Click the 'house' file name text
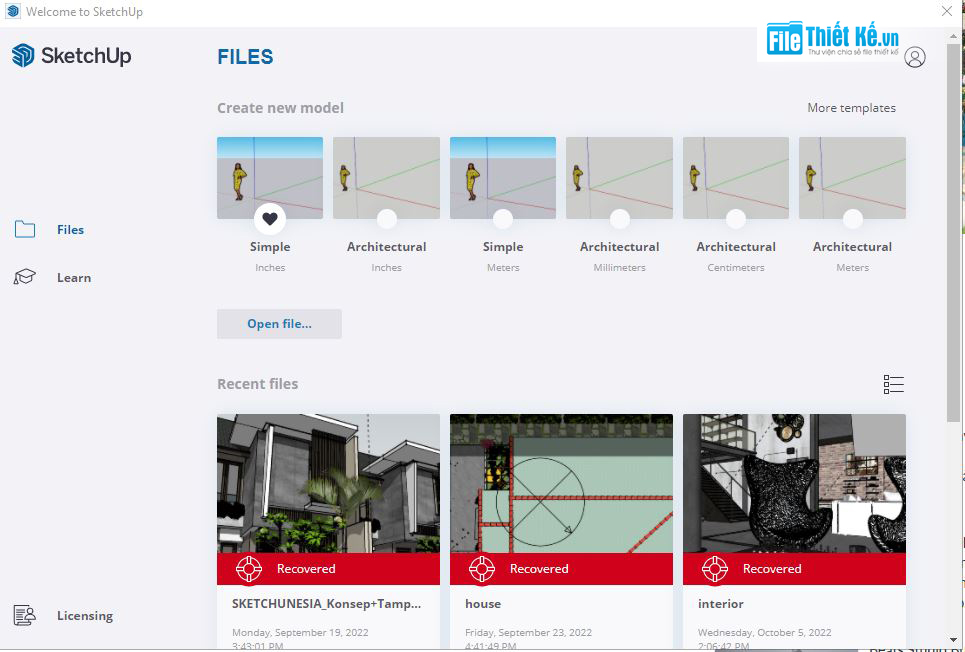965x652 pixels. click(483, 604)
